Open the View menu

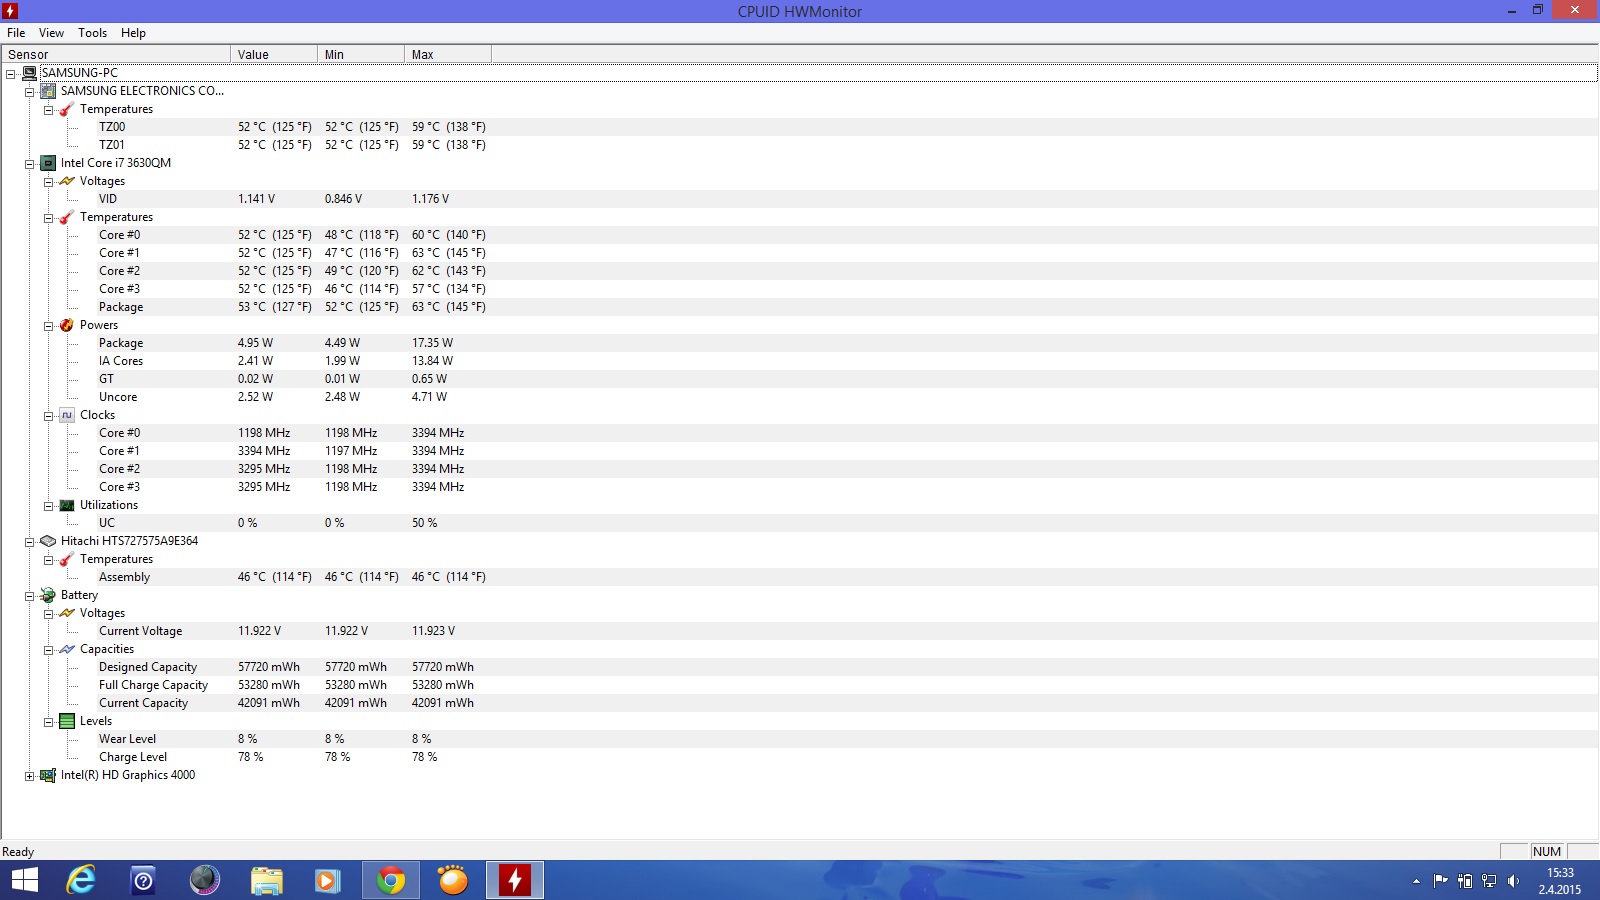(x=51, y=33)
